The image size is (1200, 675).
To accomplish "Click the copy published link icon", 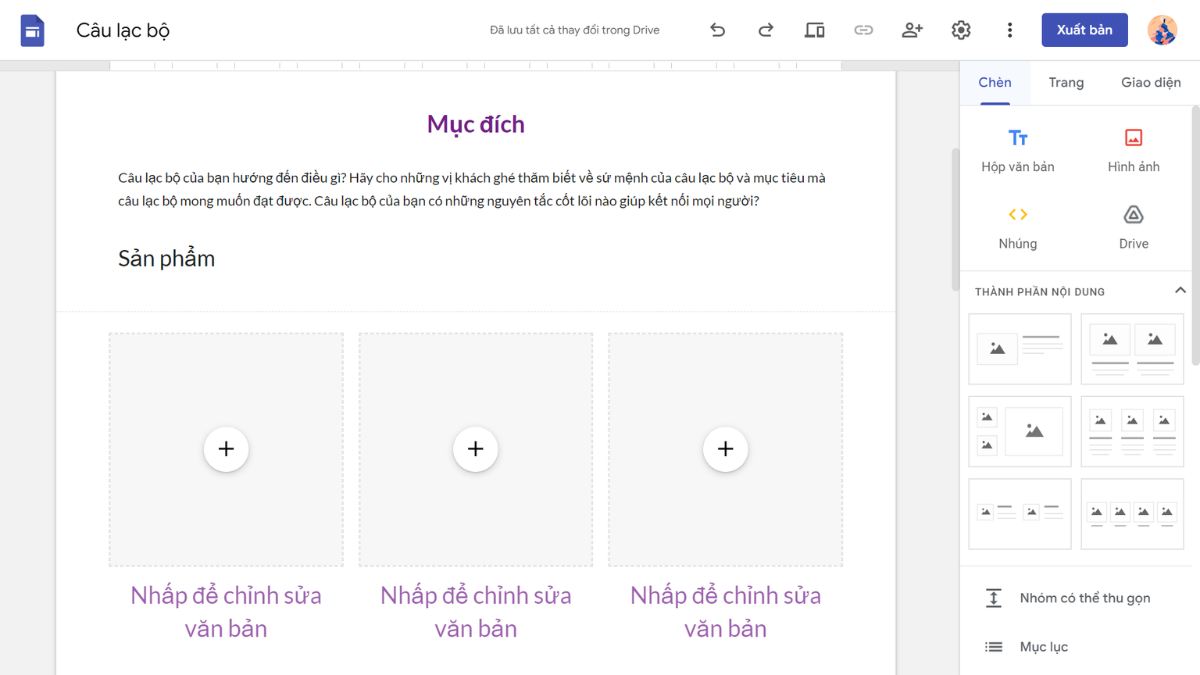I will [864, 30].
